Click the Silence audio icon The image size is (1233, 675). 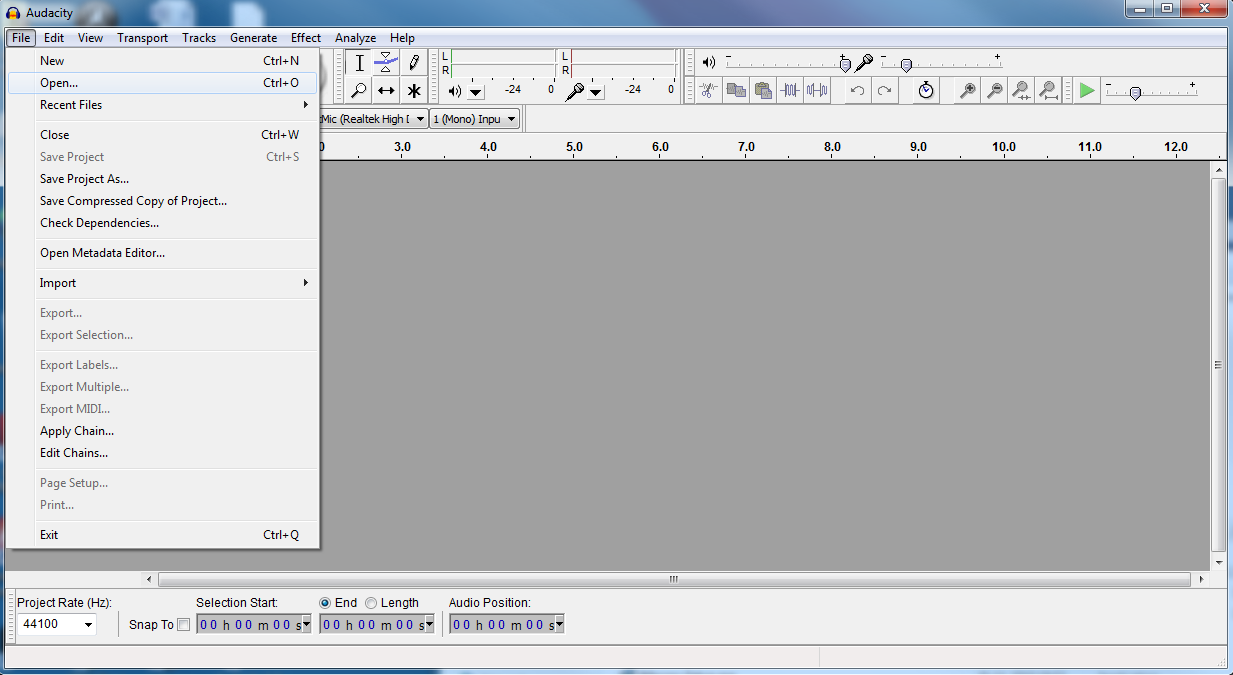[x=817, y=90]
